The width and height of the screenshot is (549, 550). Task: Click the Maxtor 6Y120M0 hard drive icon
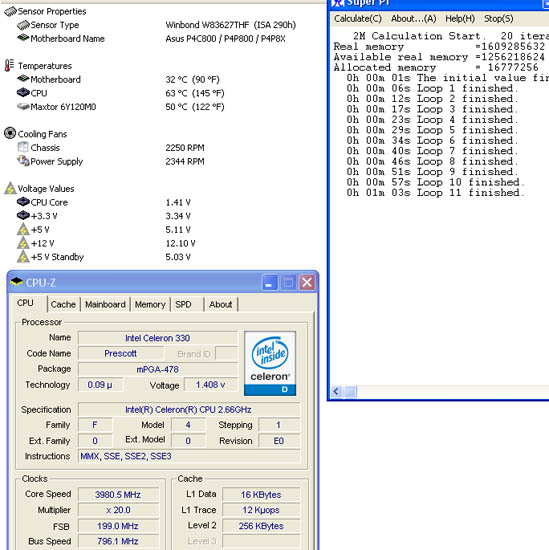[23, 106]
